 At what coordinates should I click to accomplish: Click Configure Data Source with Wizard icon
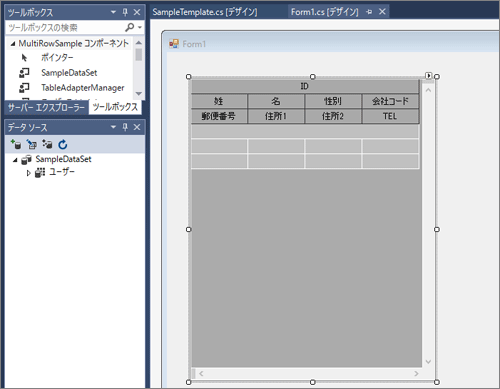[47, 144]
